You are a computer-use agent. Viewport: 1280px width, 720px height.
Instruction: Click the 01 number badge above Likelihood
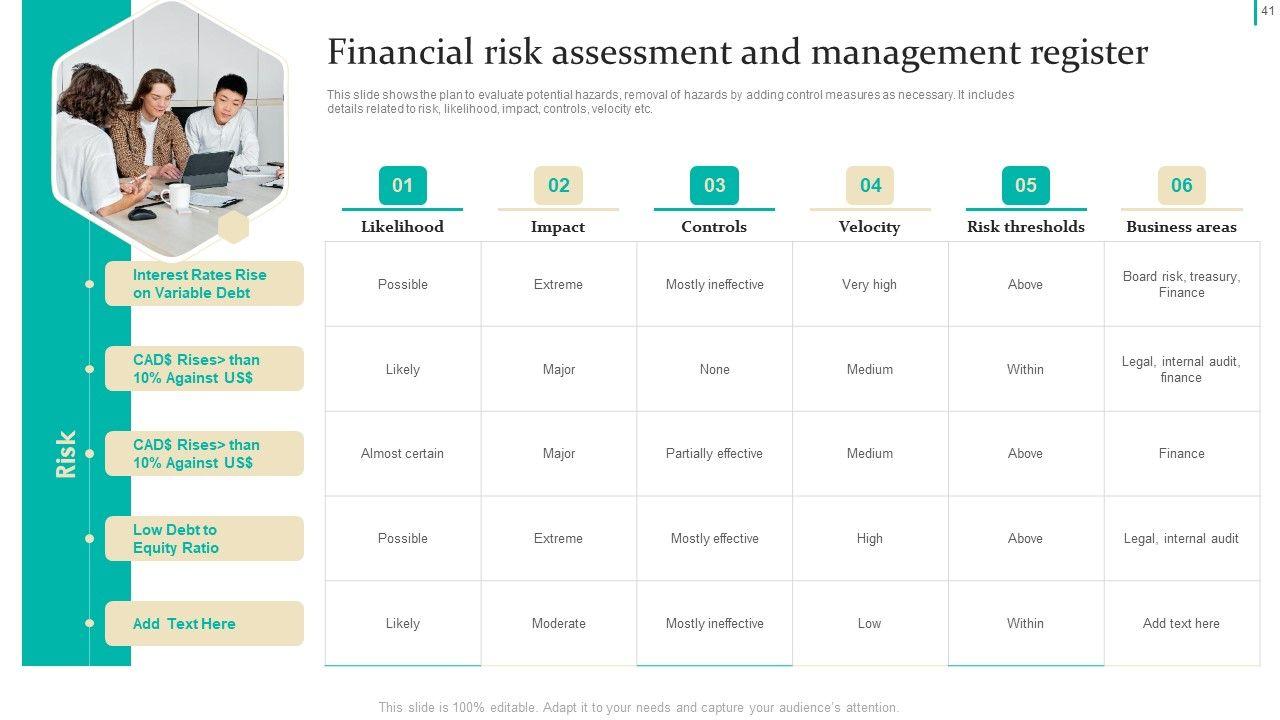point(402,185)
